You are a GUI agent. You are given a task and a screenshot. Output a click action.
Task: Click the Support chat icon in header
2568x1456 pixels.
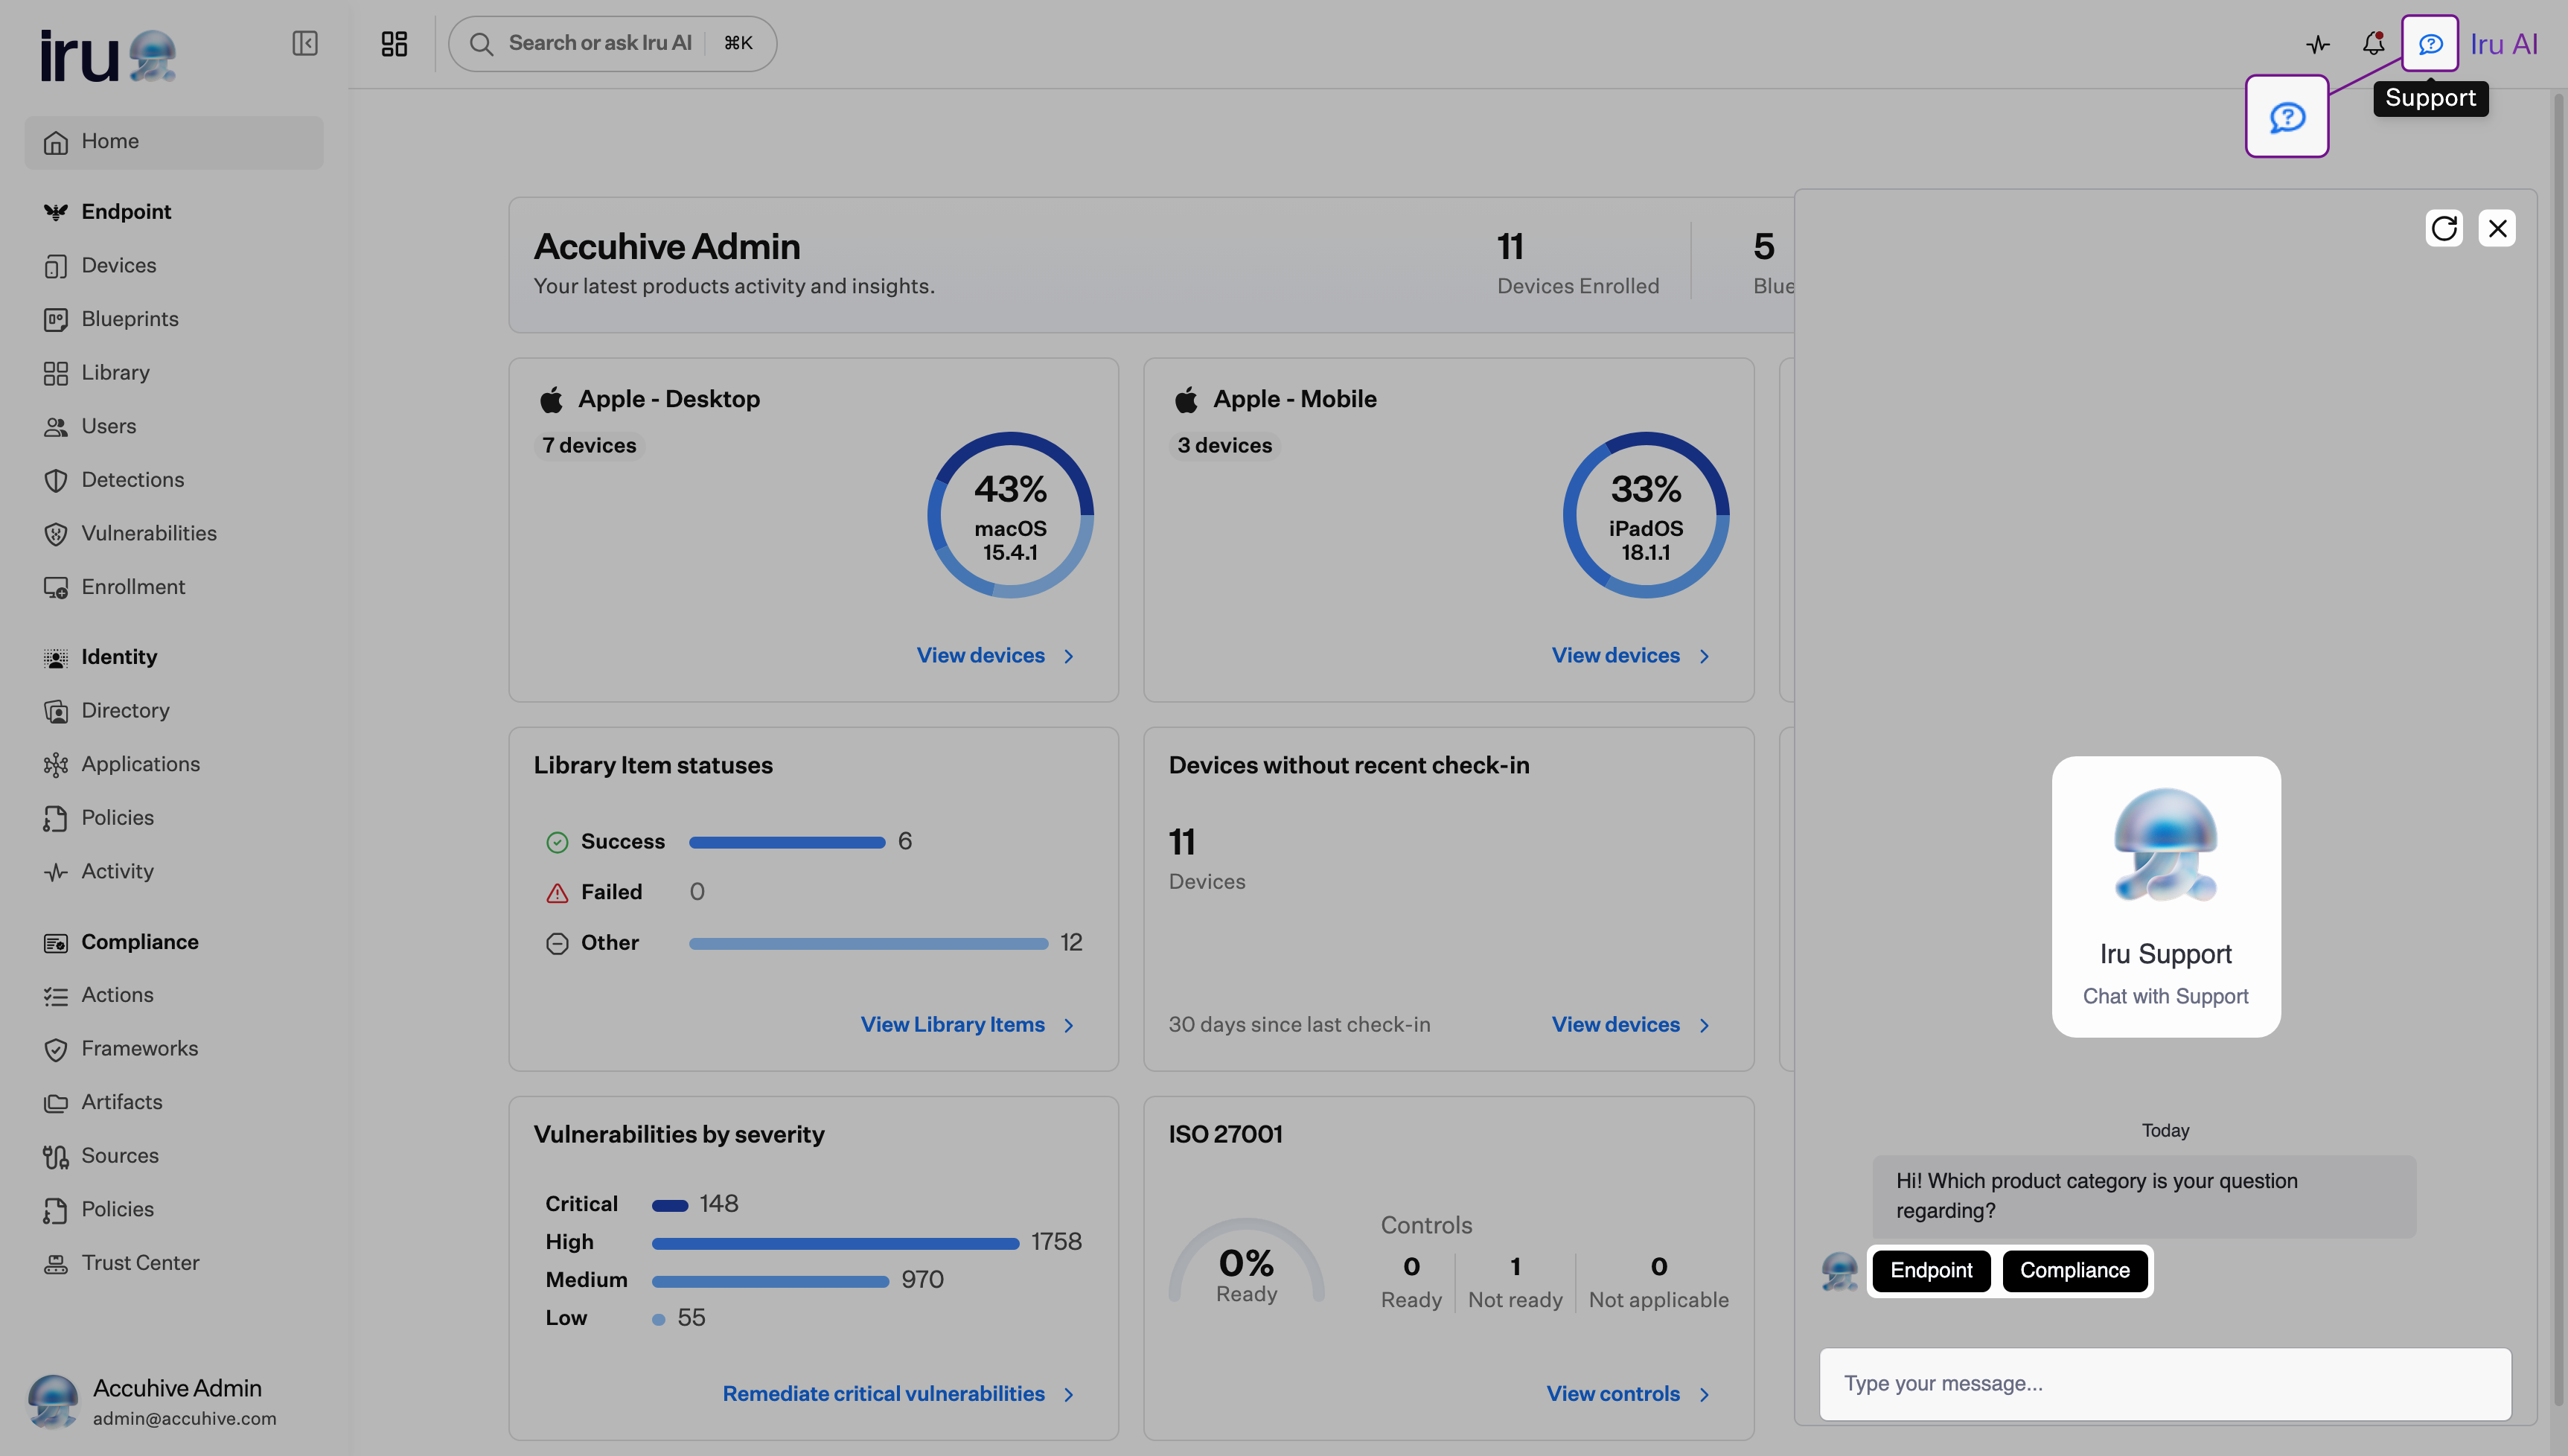click(2430, 44)
